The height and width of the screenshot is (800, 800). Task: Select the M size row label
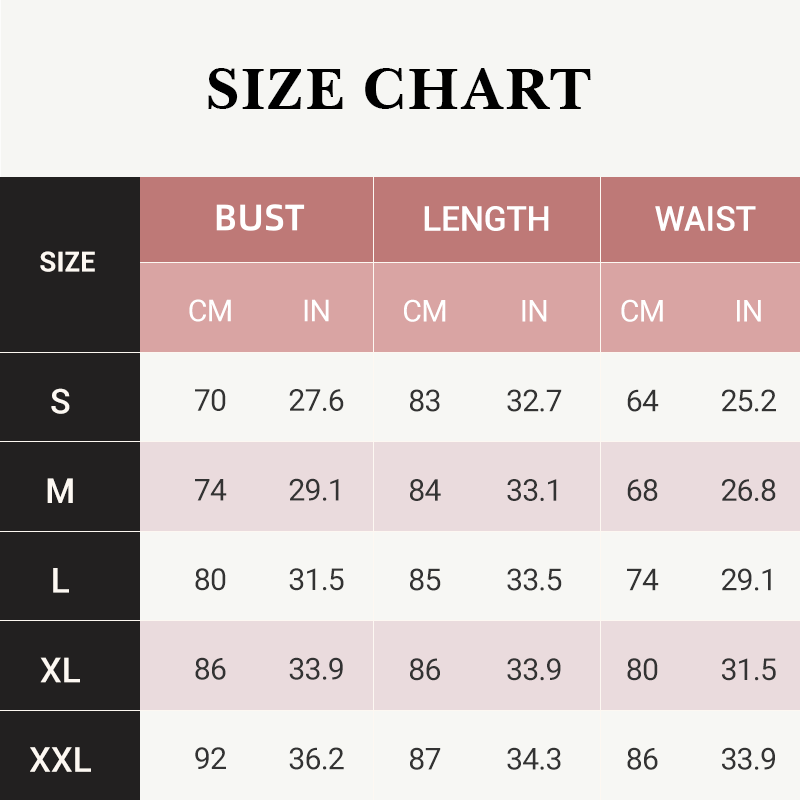[x=61, y=491]
